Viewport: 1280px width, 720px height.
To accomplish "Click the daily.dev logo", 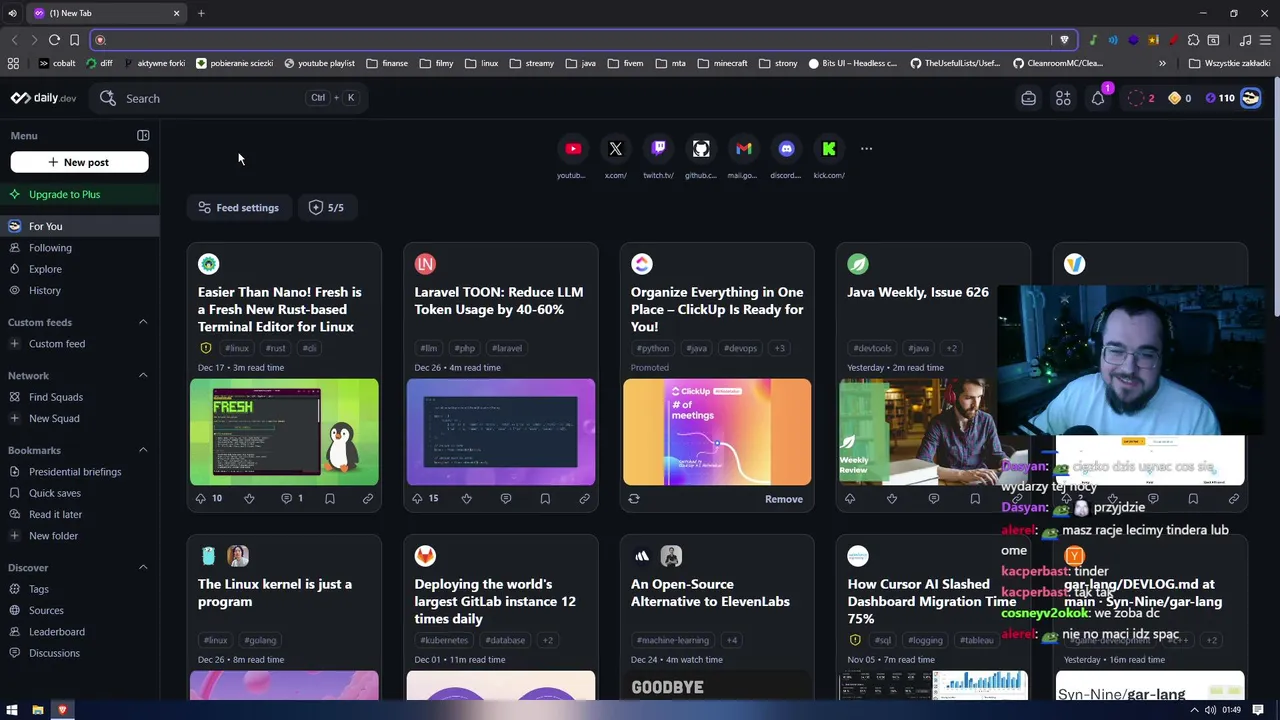I will 43,98.
